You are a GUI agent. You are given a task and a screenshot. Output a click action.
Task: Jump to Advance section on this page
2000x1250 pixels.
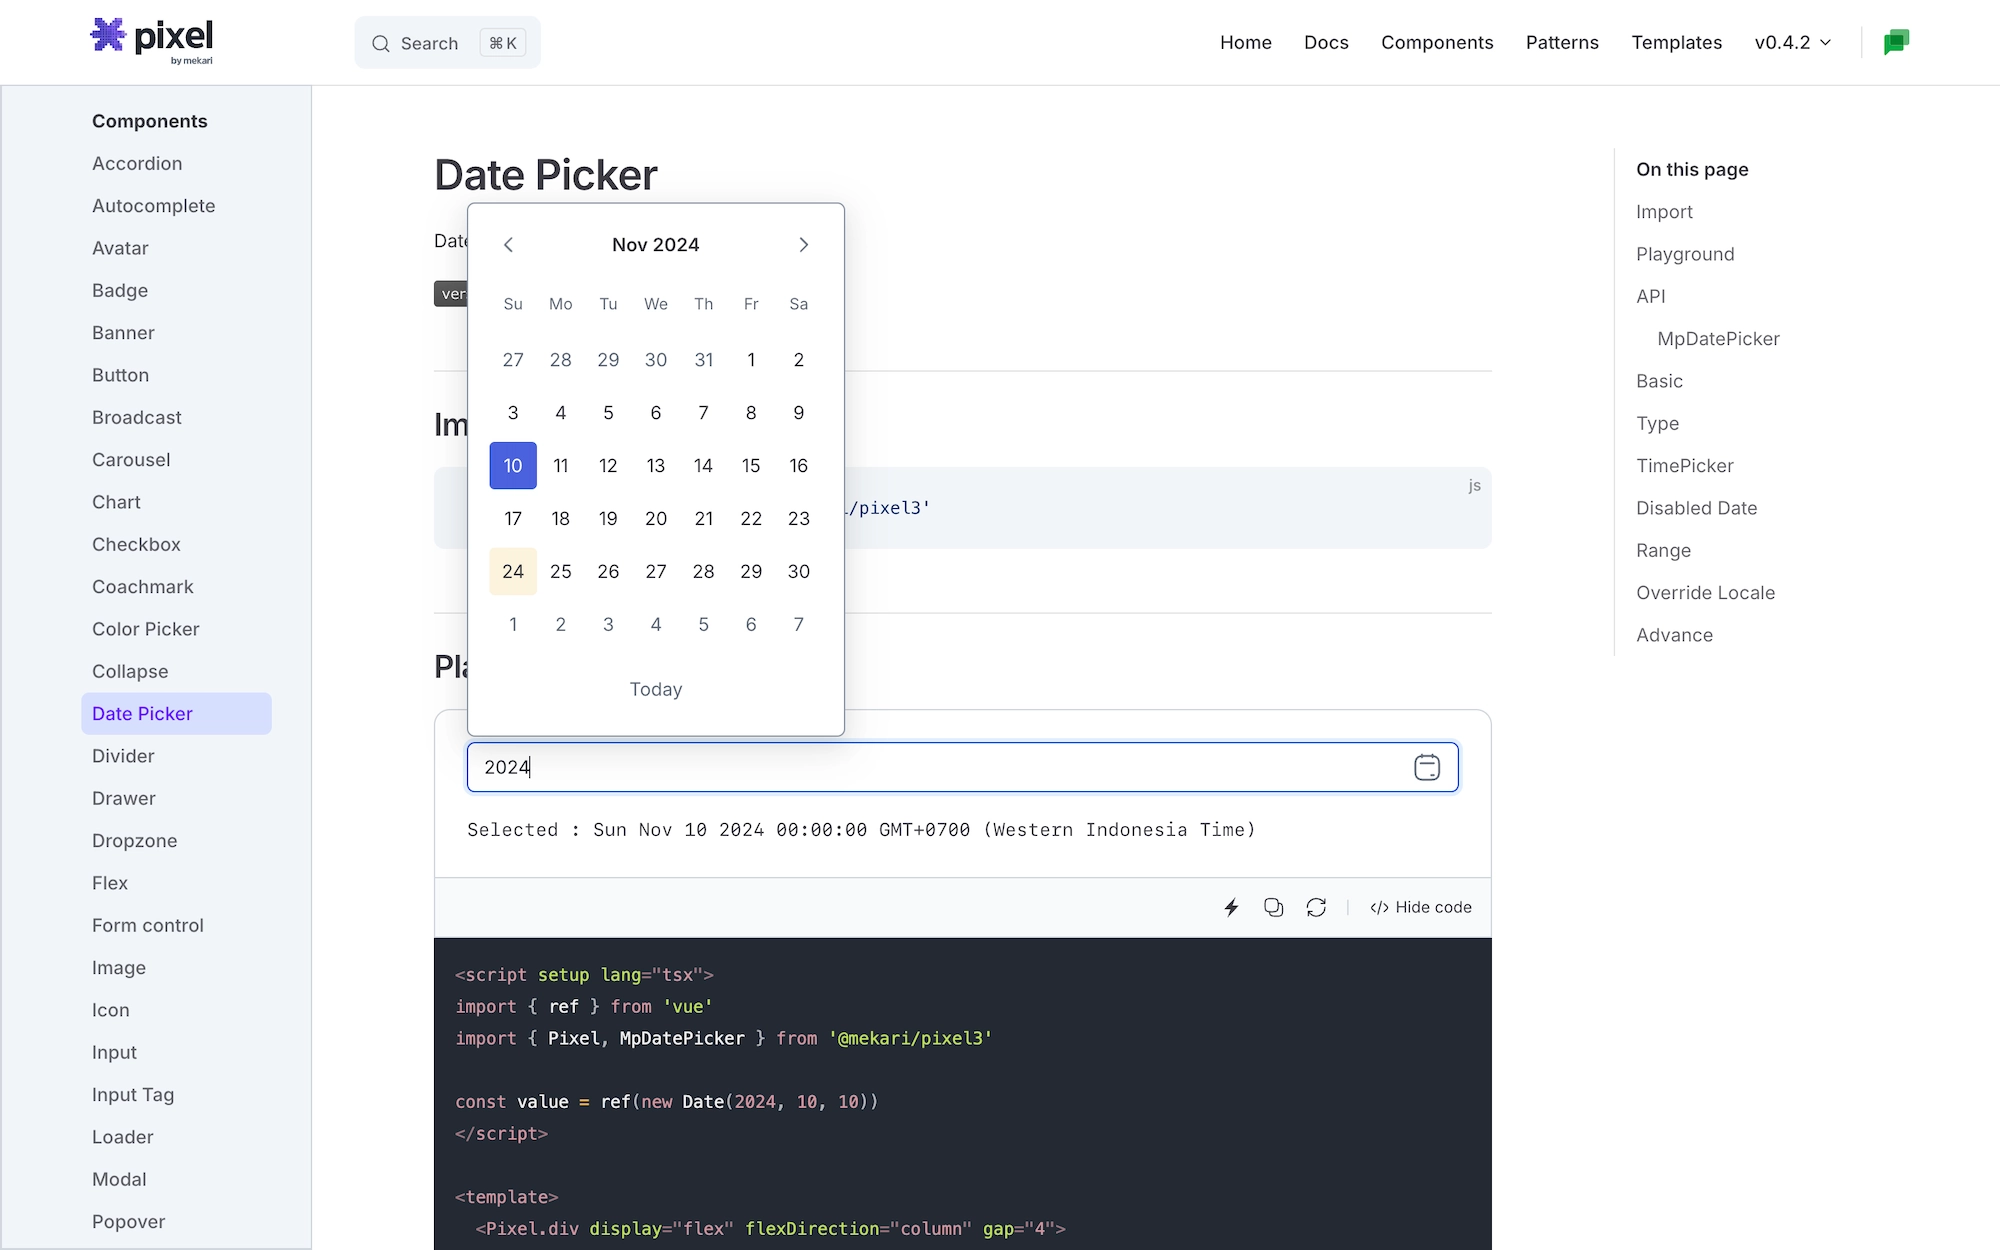tap(1674, 635)
